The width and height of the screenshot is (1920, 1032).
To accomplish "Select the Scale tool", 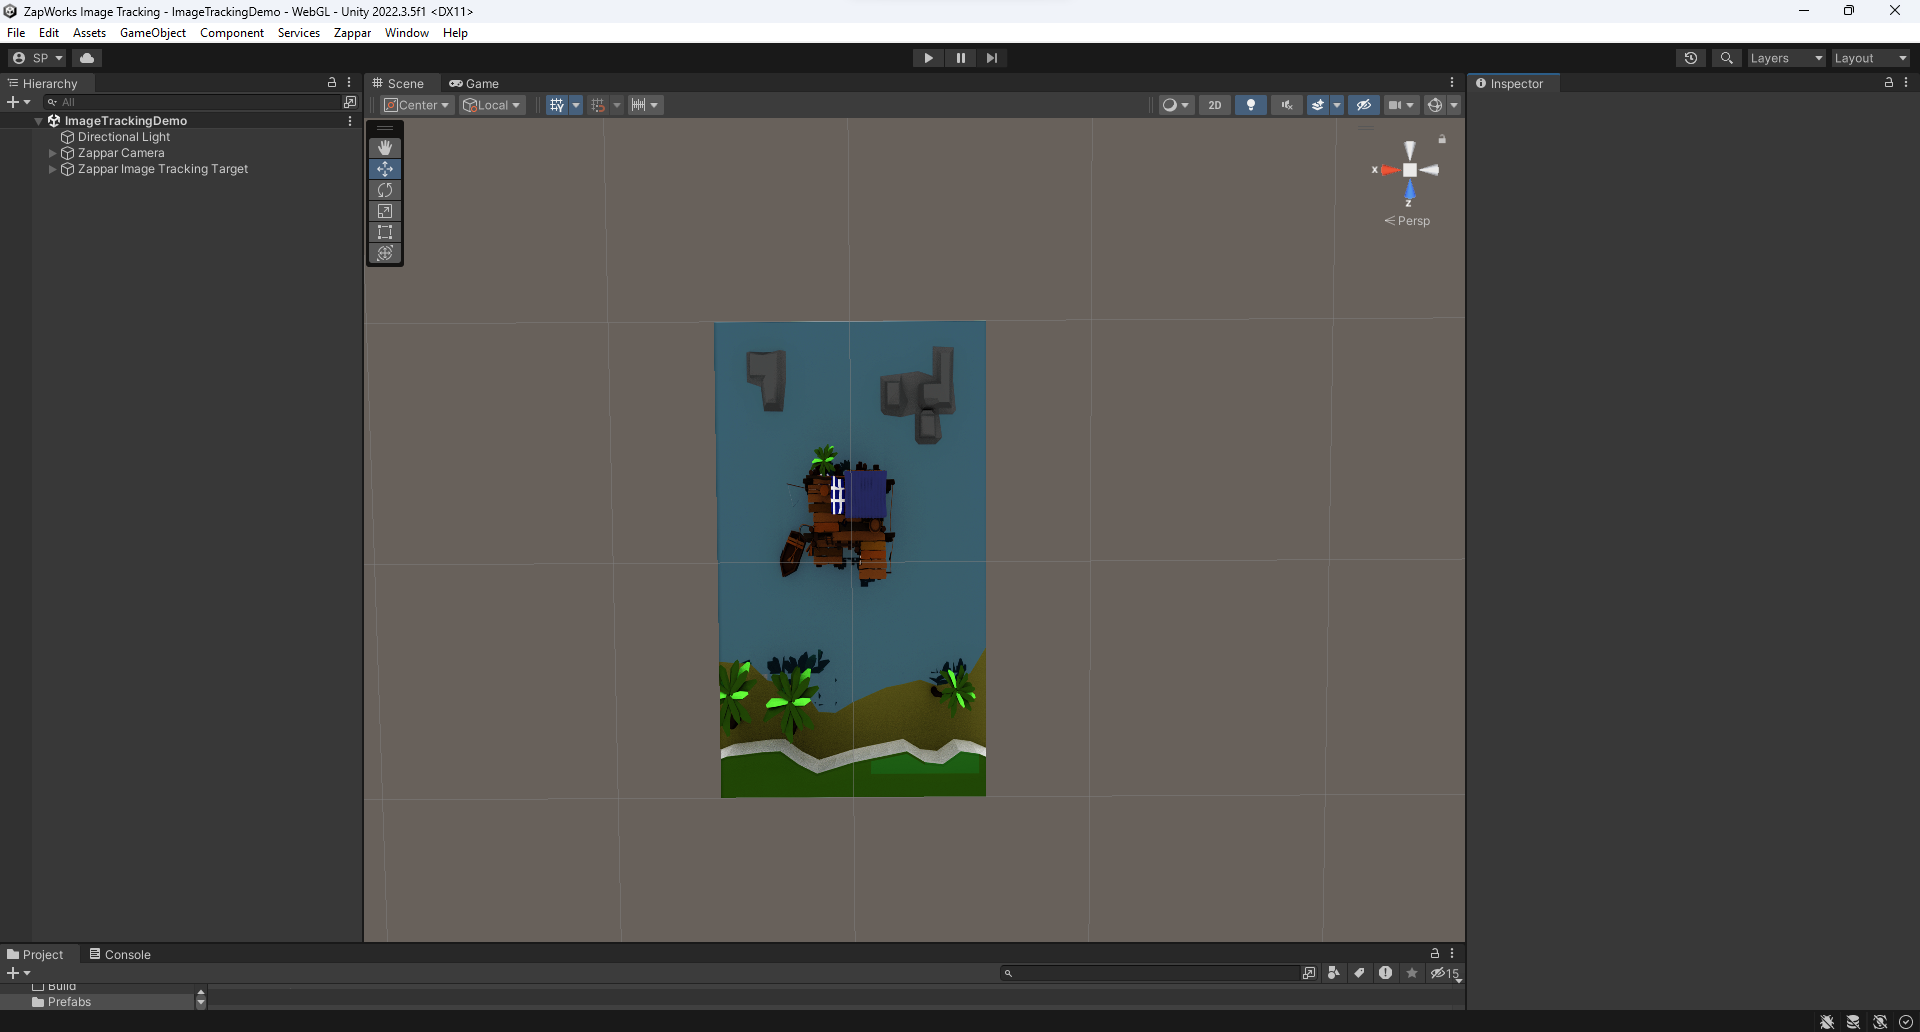I will [x=385, y=211].
